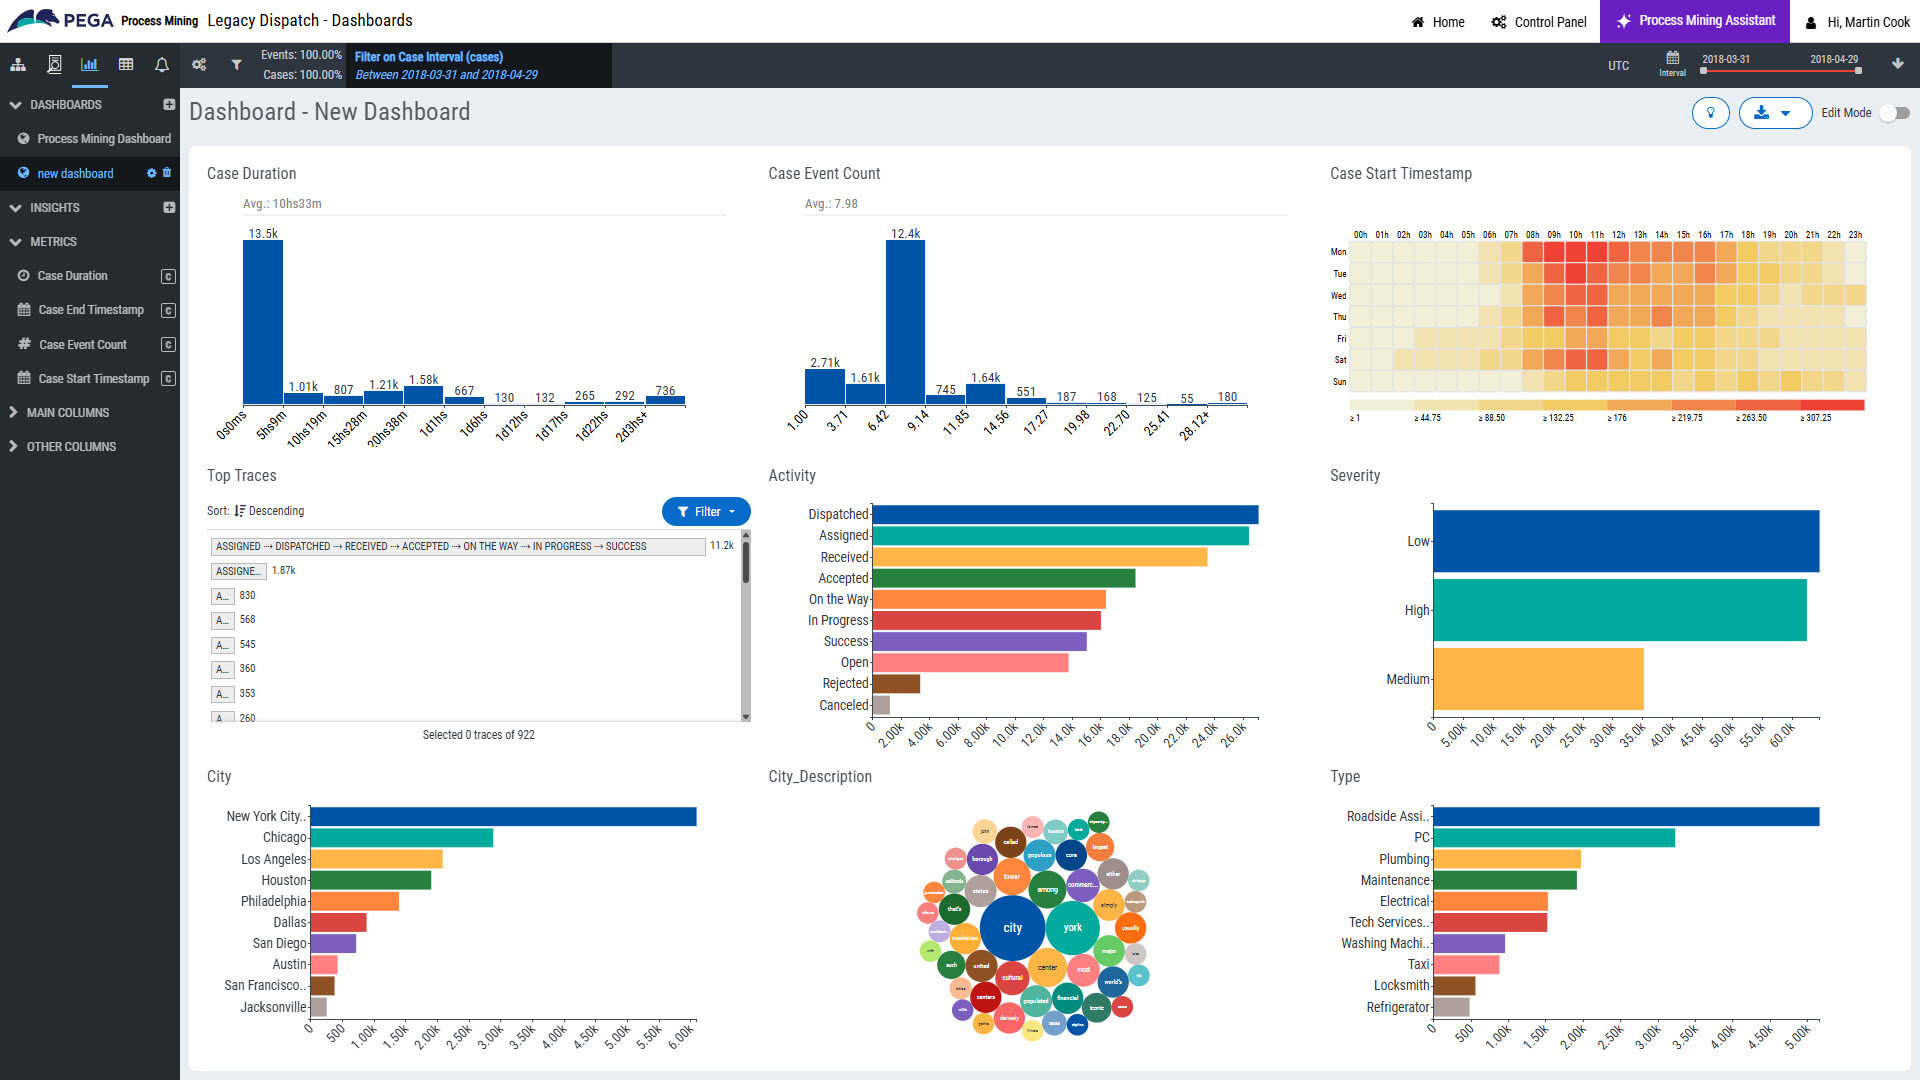Click the filter funnel toolbar icon
This screenshot has height=1080, width=1920.
pos(236,65)
